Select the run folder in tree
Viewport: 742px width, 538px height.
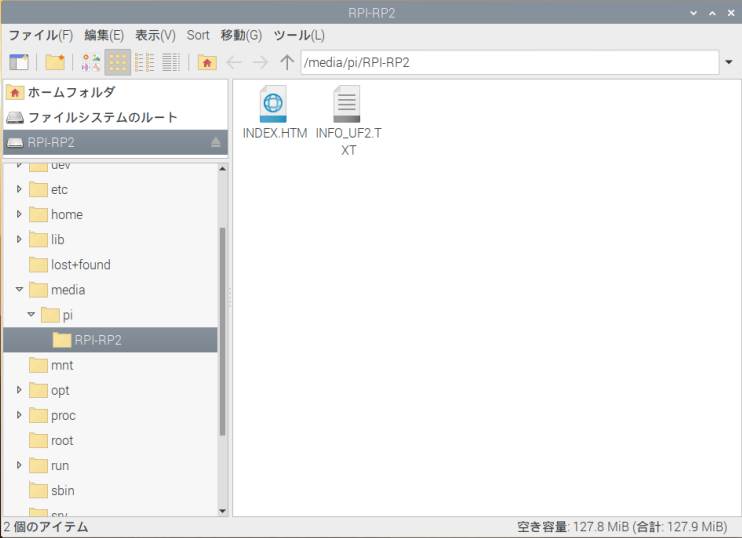[x=49, y=465]
